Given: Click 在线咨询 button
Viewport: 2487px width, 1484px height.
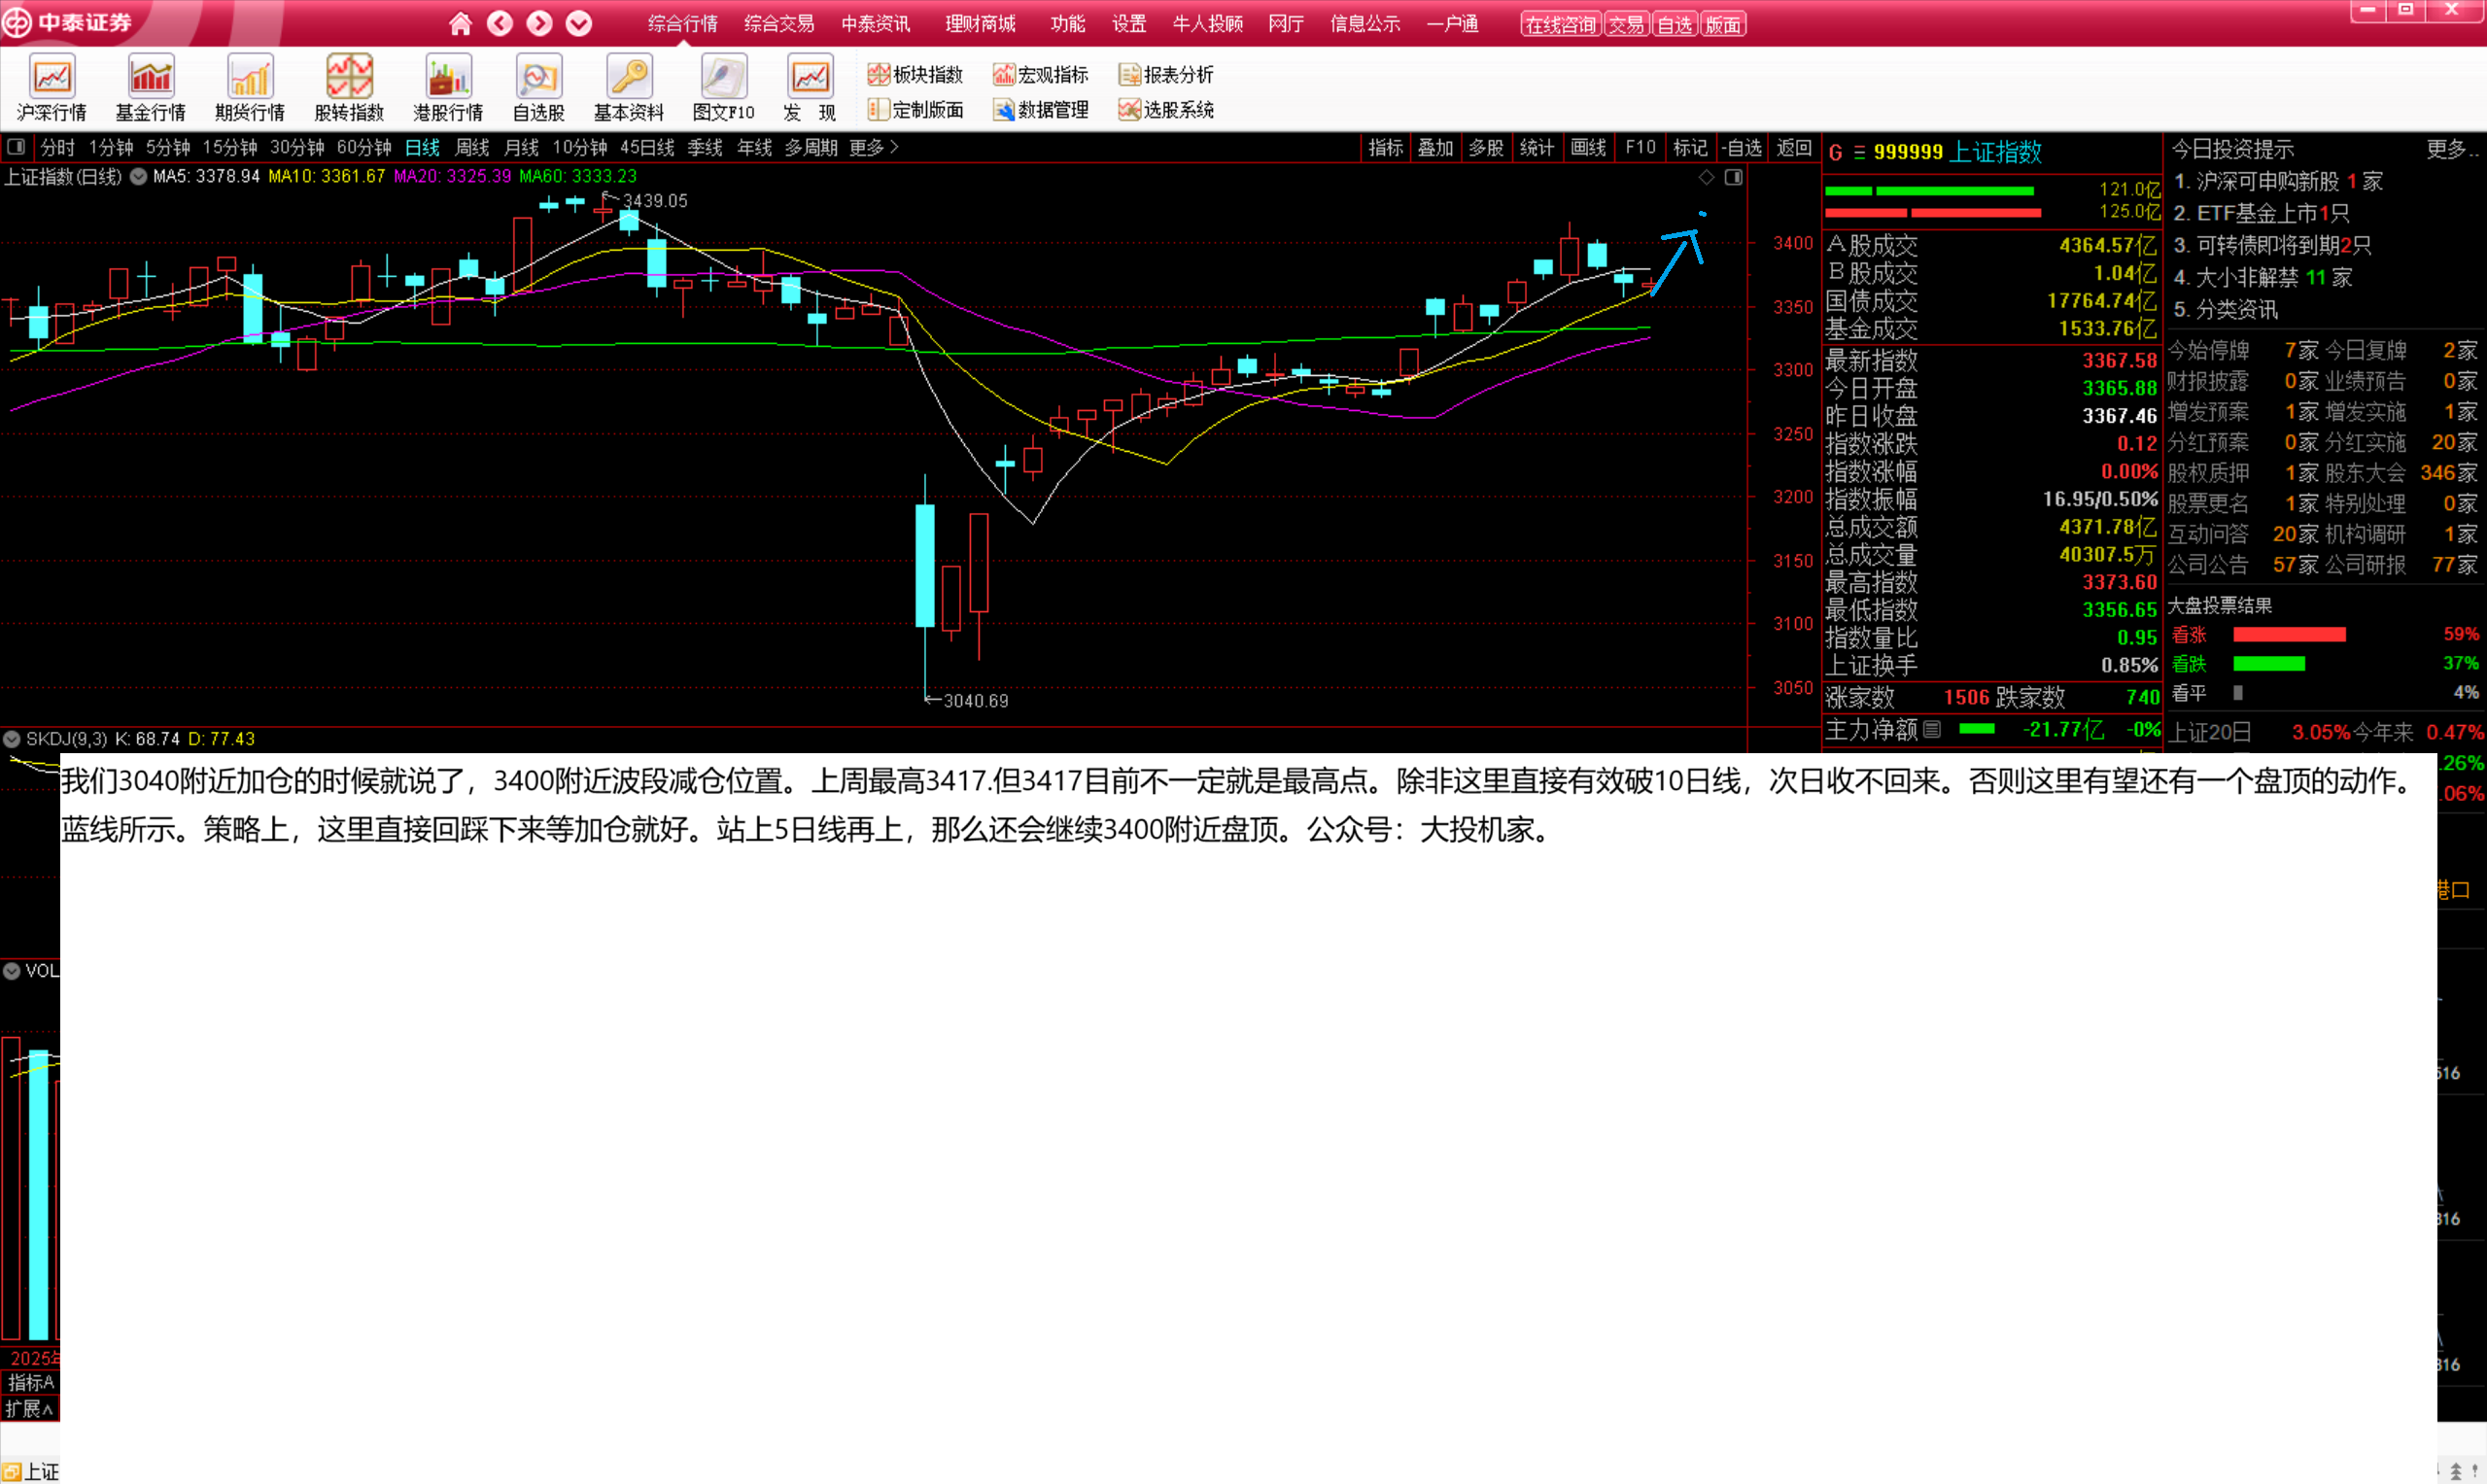Looking at the screenshot, I should [x=1561, y=24].
